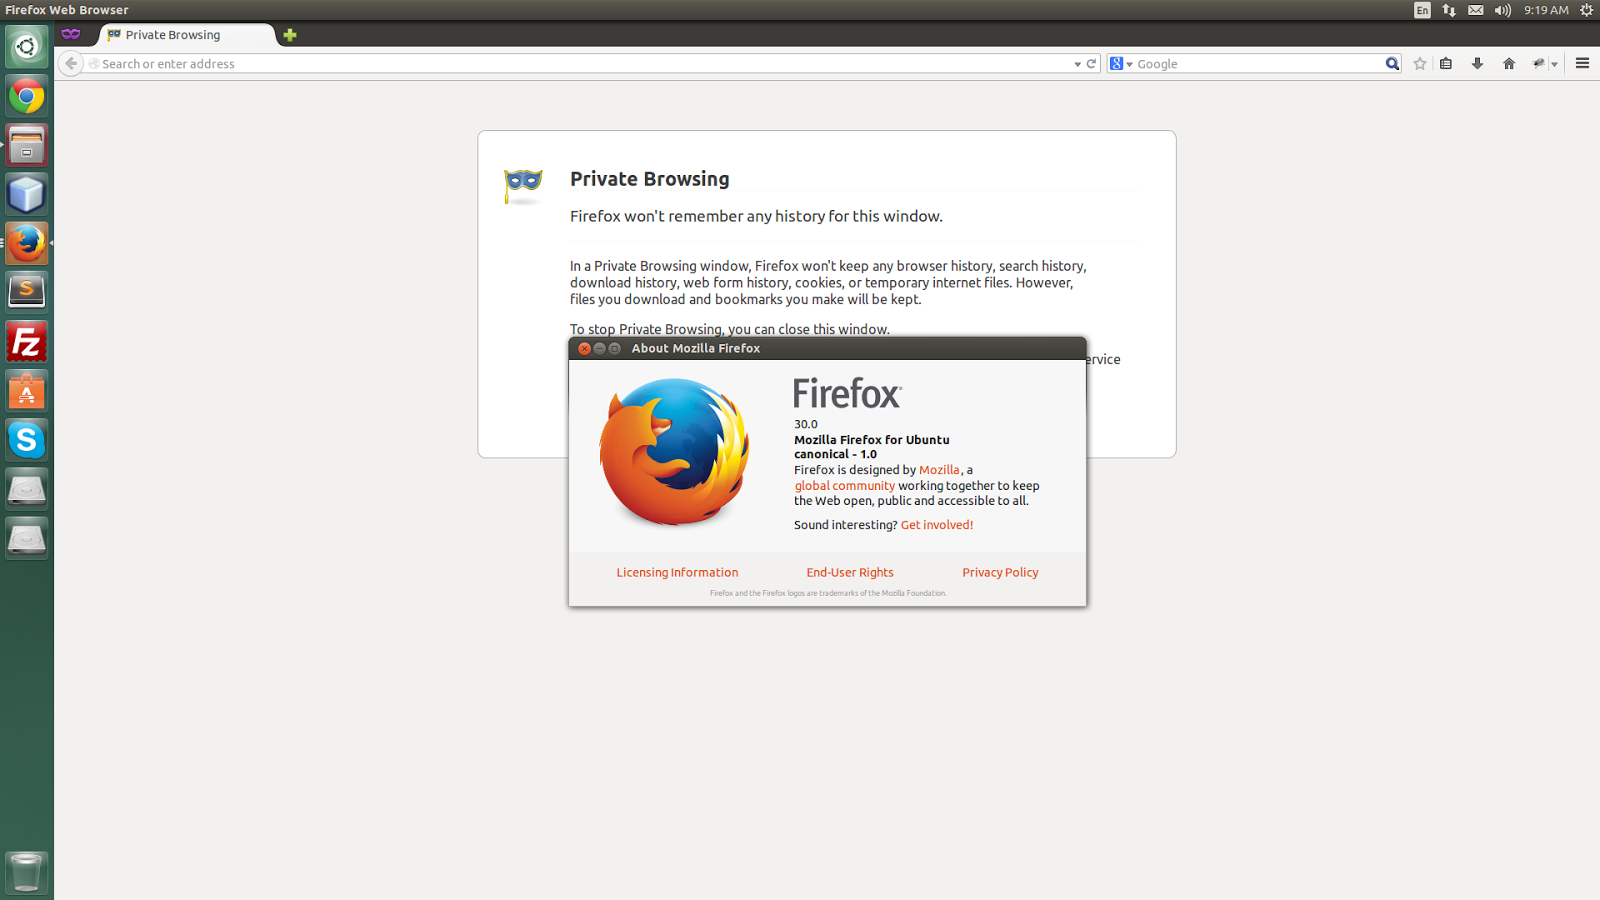Image resolution: width=1600 pixels, height=900 pixels.
Task: Click the End-User Rights link
Action: [x=849, y=572]
